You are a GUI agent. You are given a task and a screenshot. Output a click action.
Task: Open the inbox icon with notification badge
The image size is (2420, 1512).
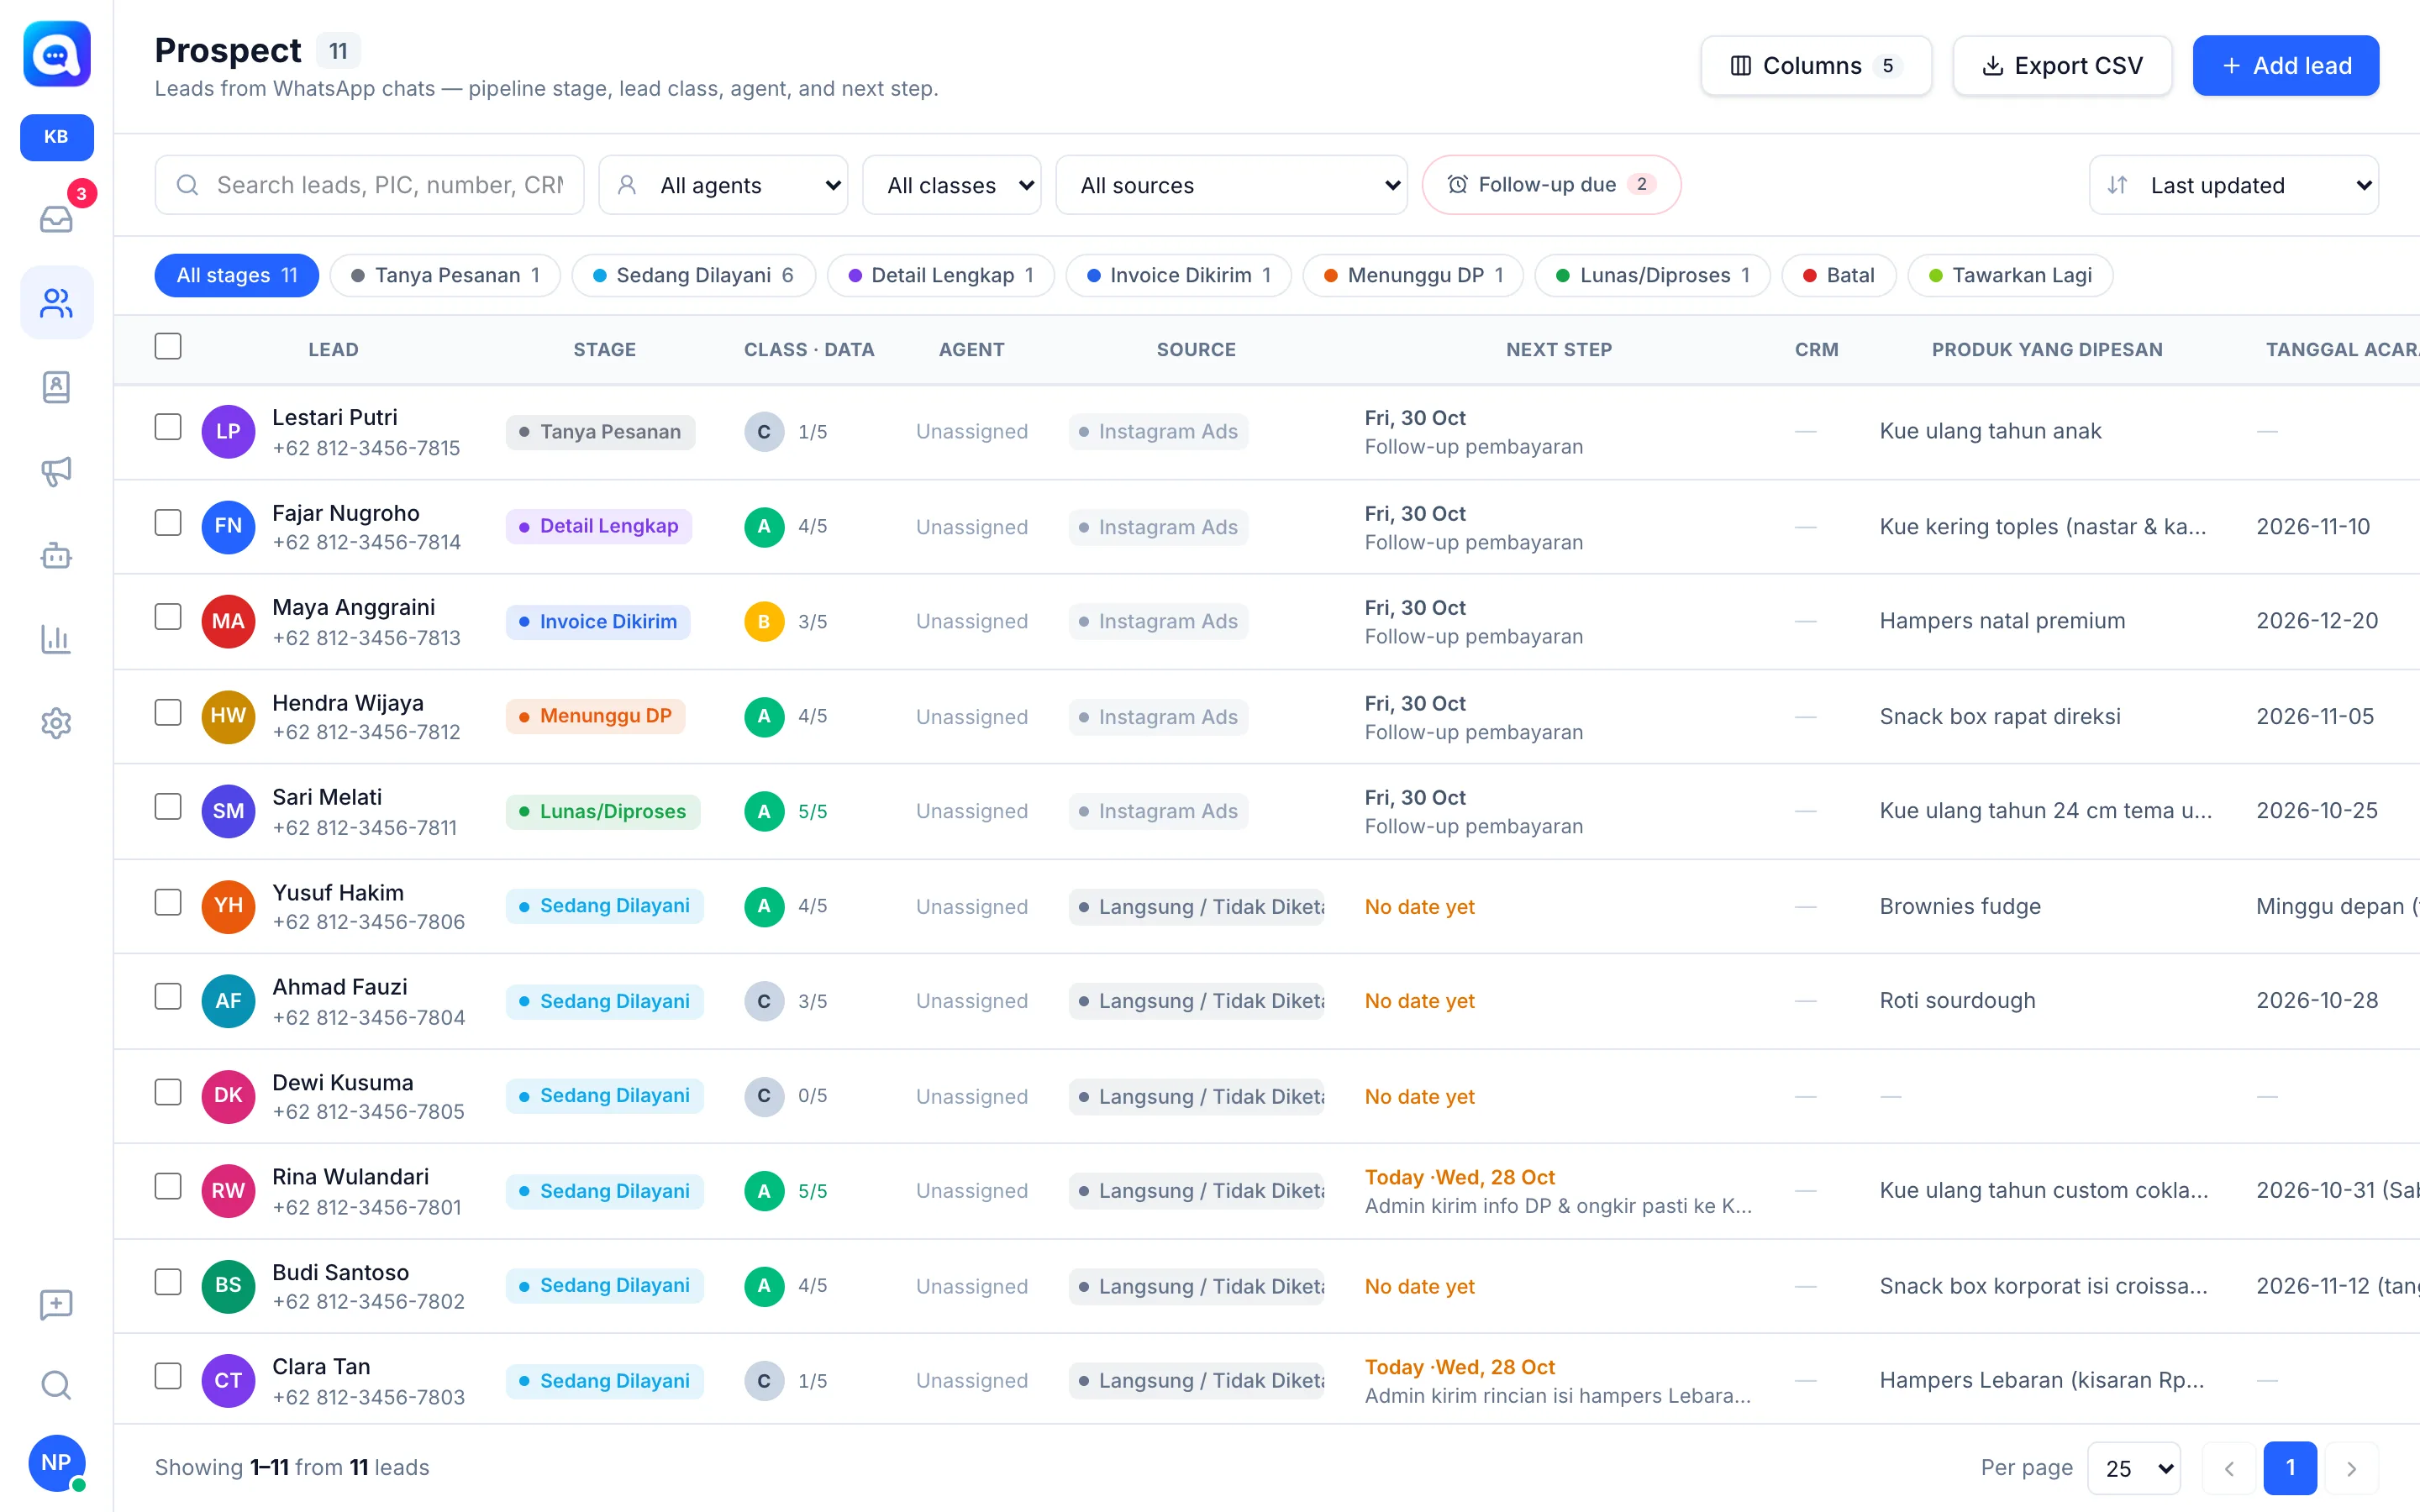pos(56,218)
